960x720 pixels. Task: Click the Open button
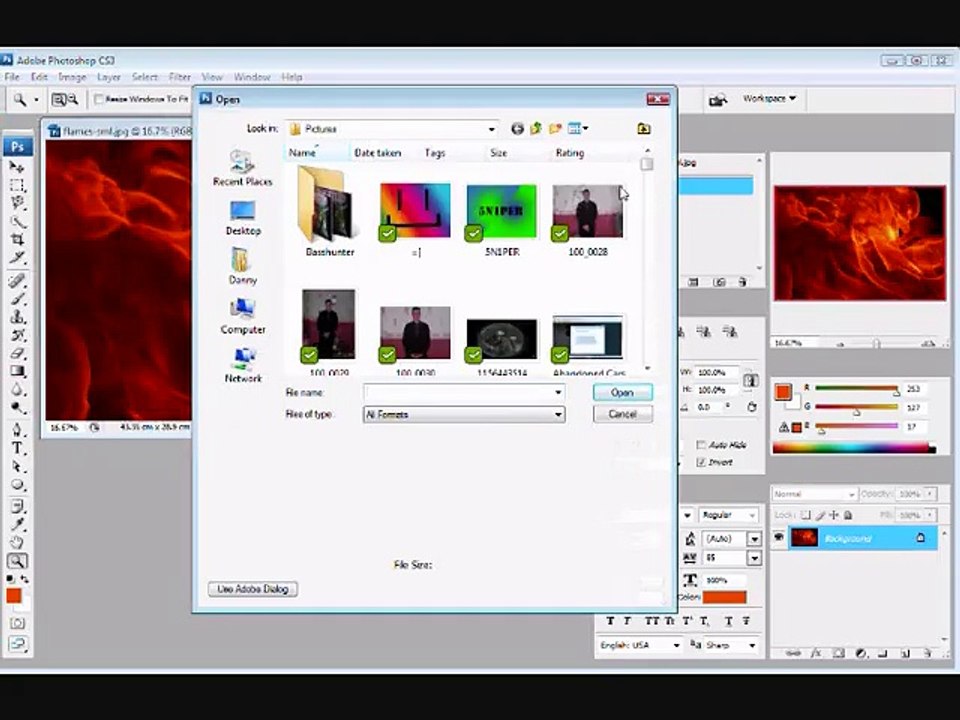pos(623,392)
